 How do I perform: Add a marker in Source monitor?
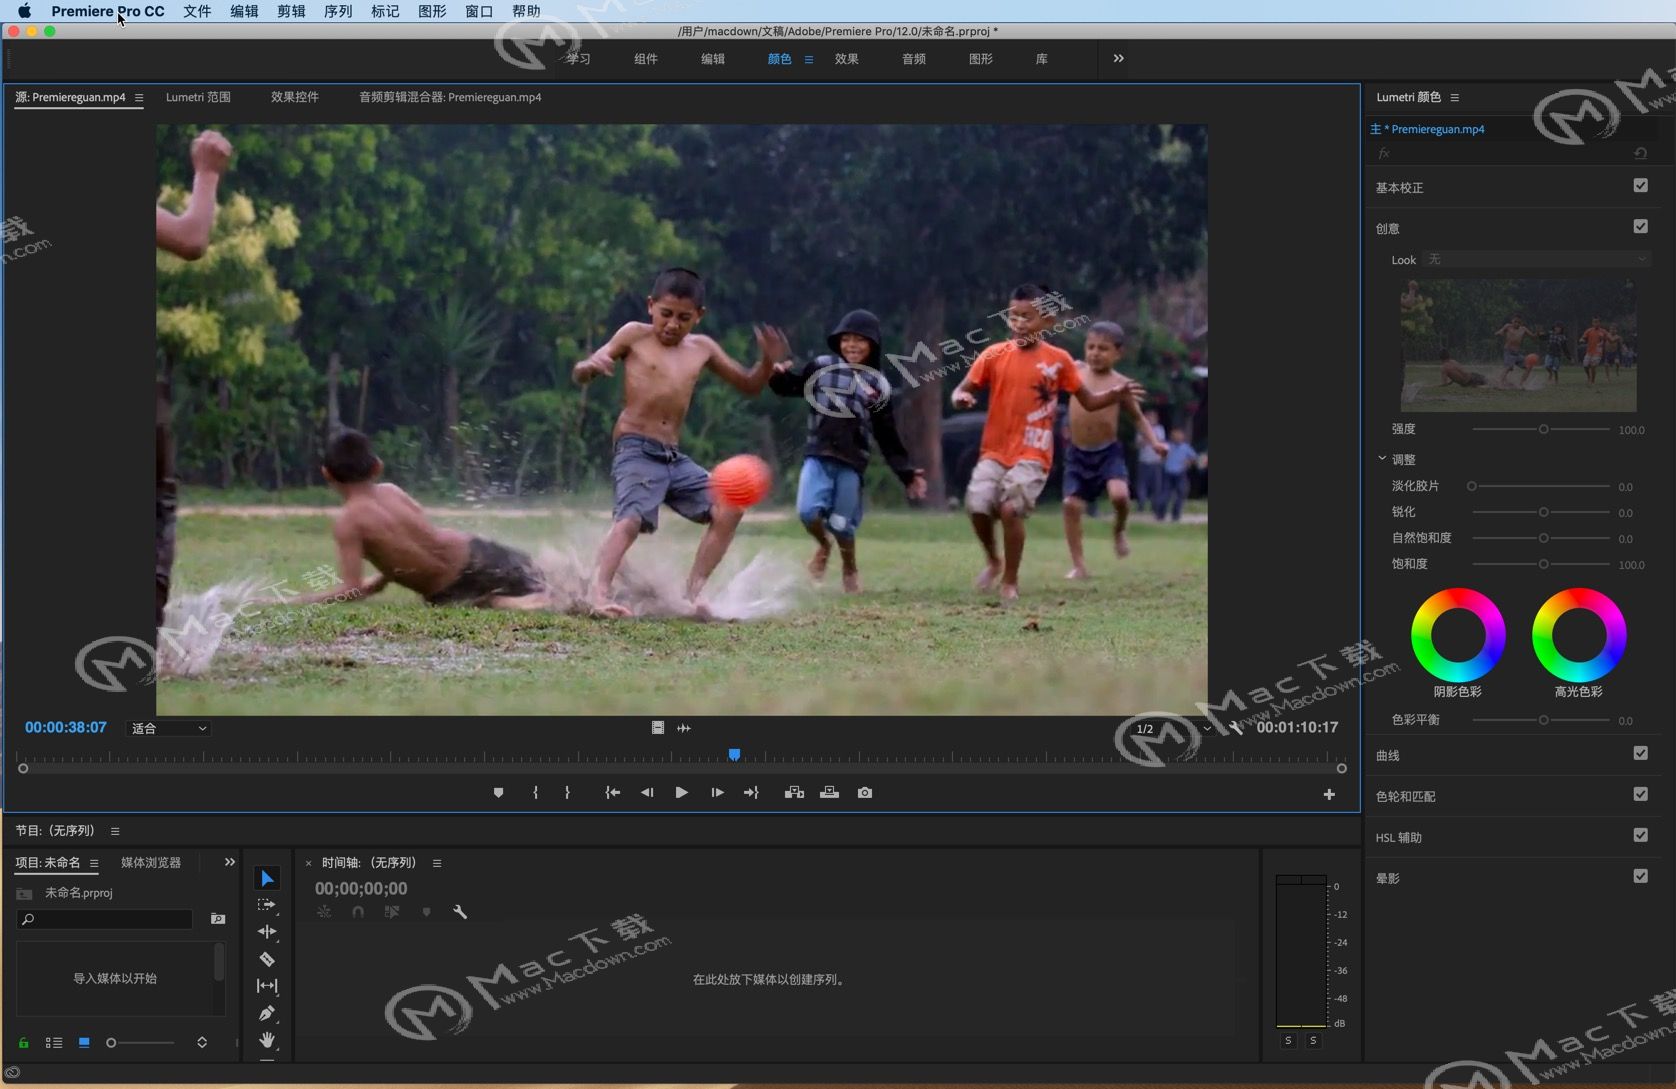(x=498, y=793)
